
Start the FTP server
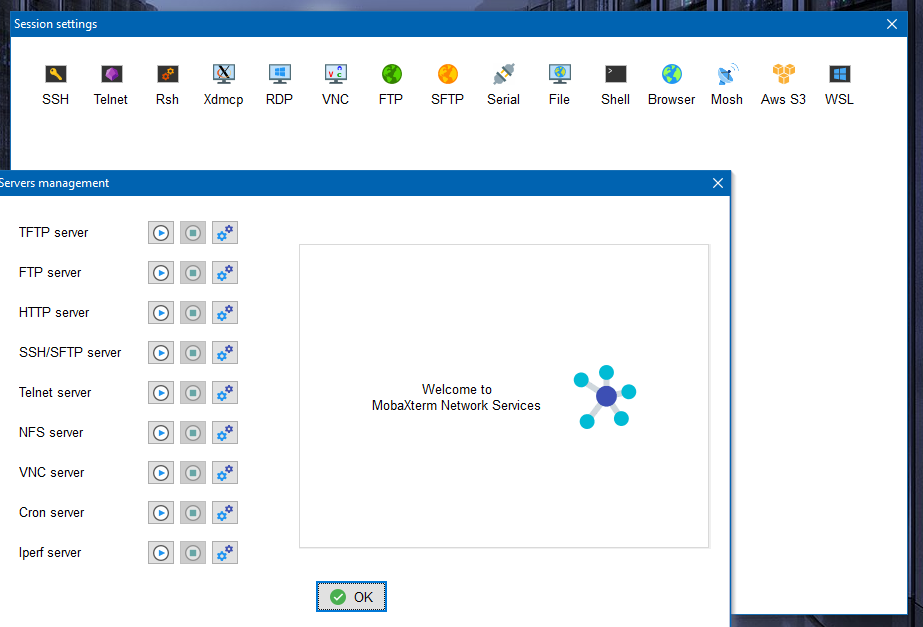(x=160, y=272)
